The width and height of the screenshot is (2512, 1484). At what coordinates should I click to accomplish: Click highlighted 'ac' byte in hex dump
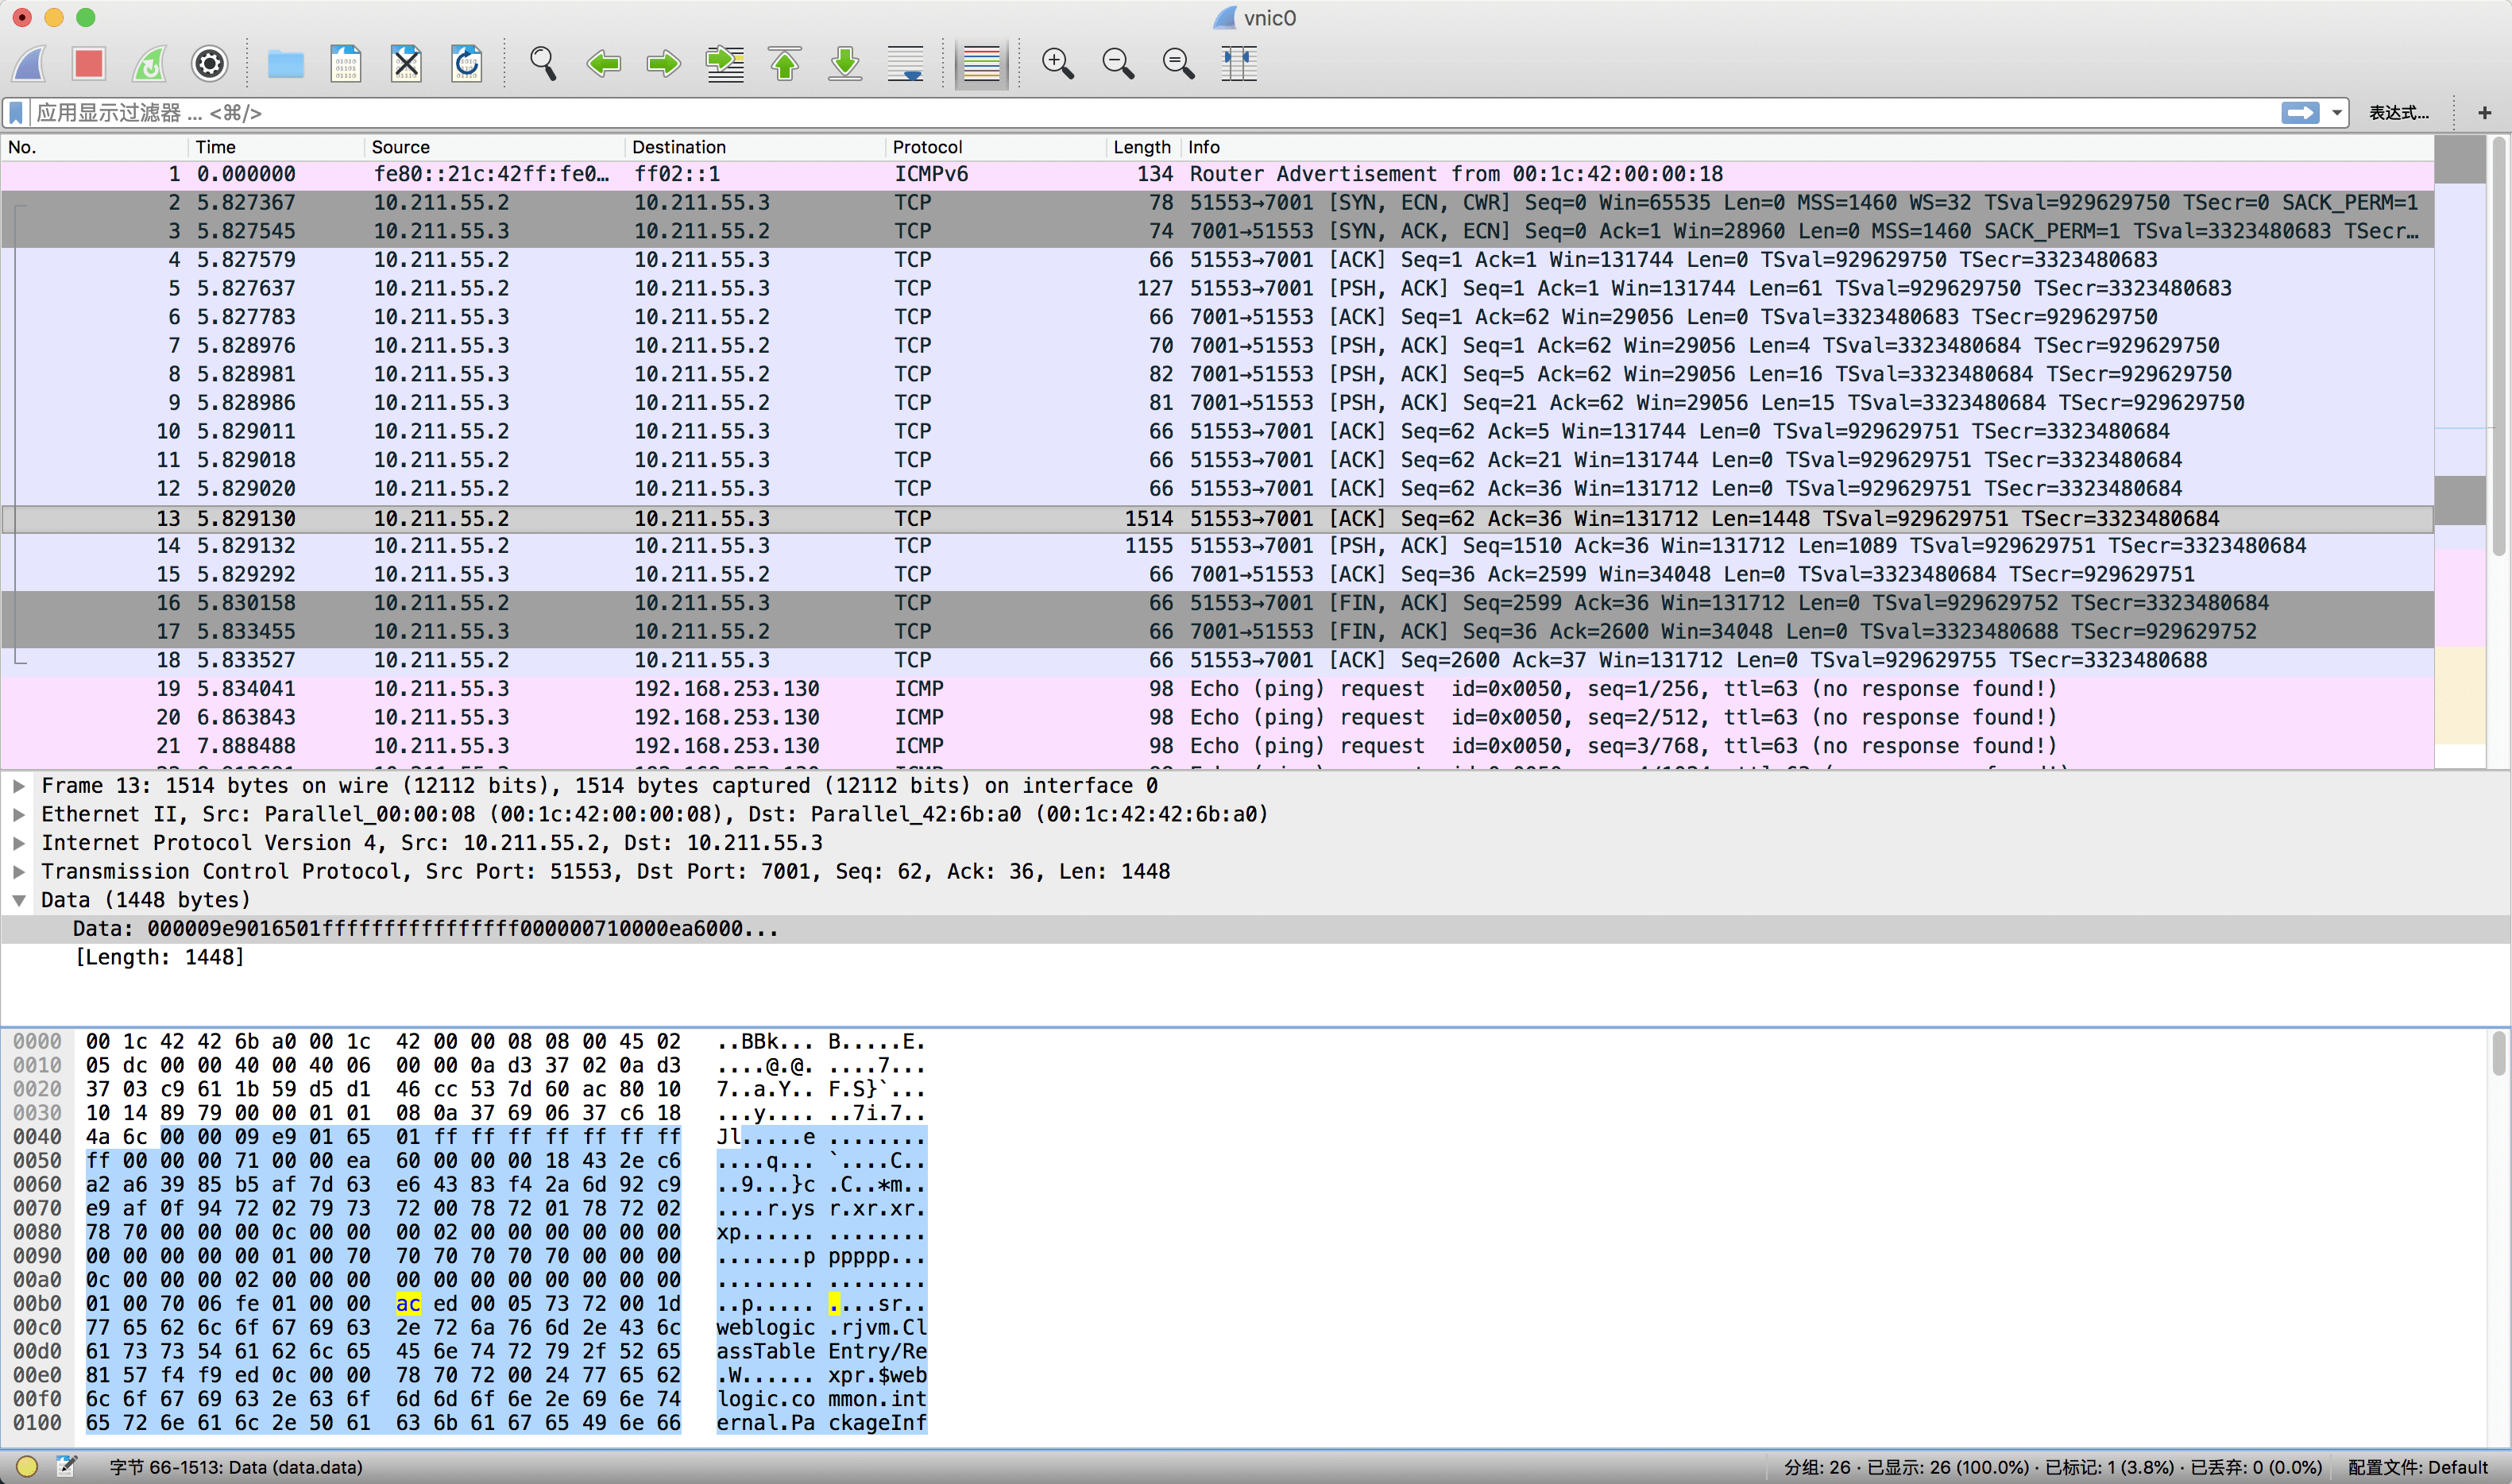coord(408,1304)
